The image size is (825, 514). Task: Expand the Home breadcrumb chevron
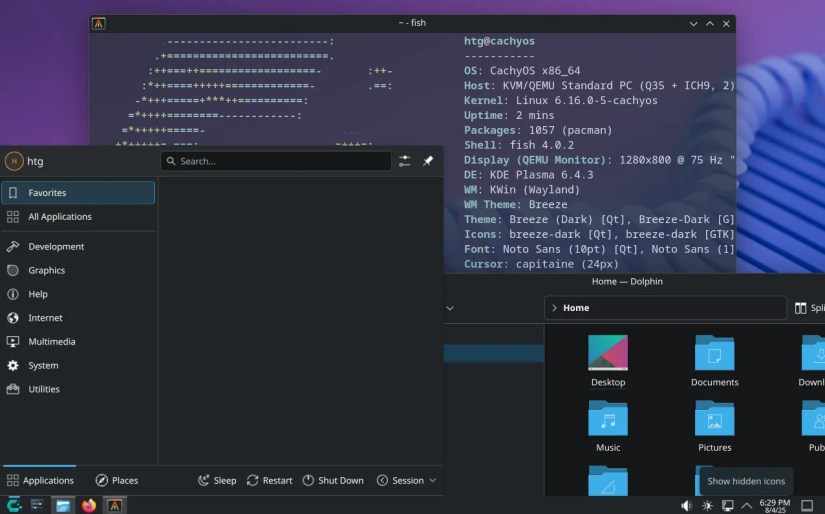[x=554, y=308]
